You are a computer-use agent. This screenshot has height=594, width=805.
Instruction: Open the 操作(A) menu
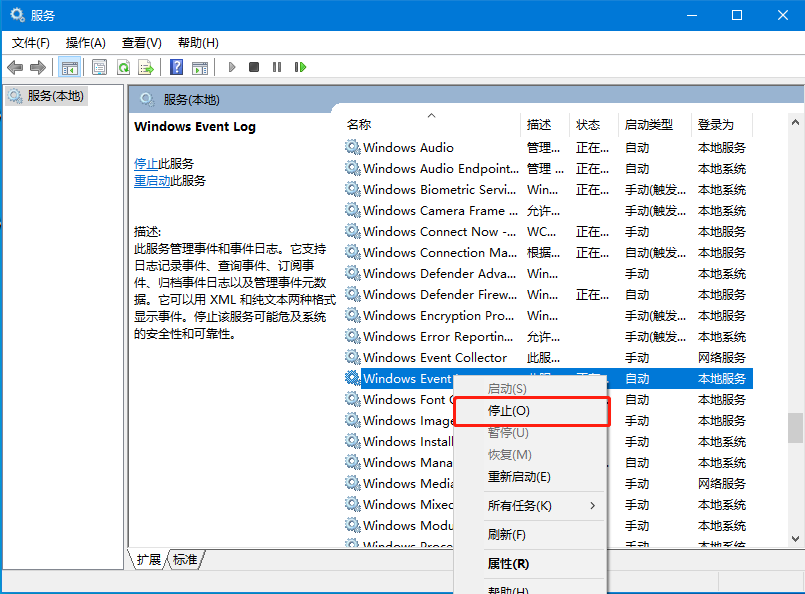pos(86,43)
